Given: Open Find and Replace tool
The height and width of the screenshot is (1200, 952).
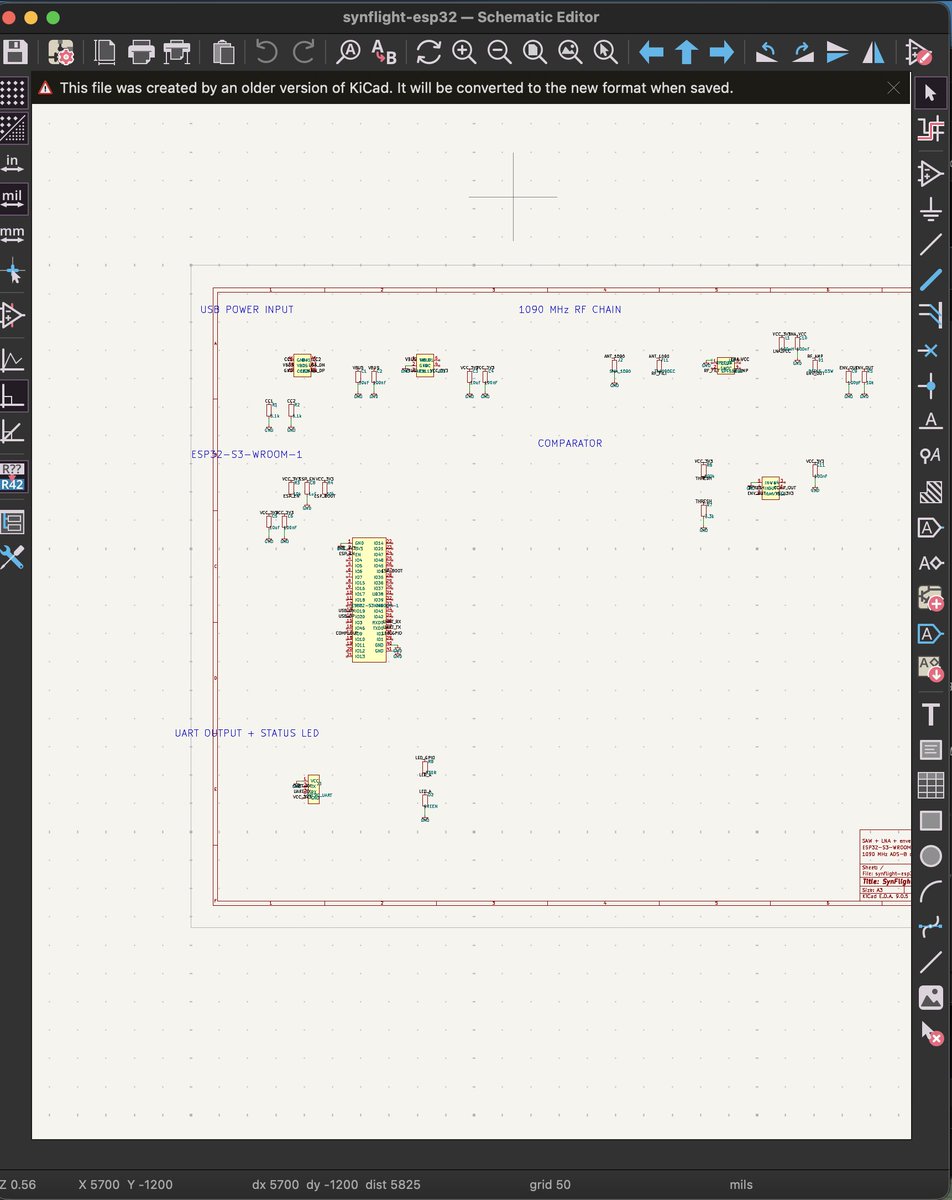Looking at the screenshot, I should [x=384, y=52].
